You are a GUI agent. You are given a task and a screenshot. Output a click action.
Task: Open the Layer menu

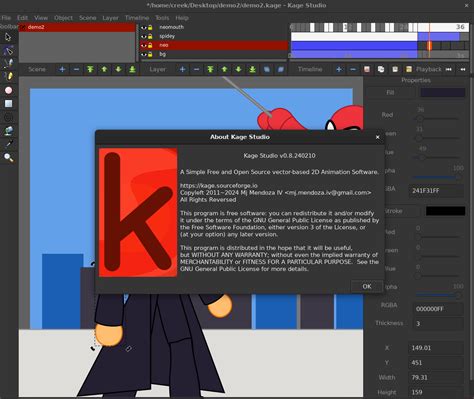[110, 18]
